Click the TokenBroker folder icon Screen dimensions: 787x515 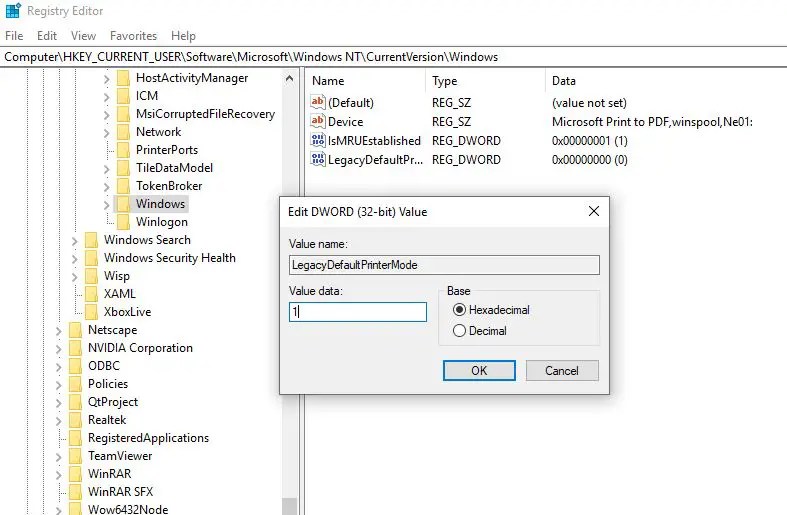pos(123,186)
